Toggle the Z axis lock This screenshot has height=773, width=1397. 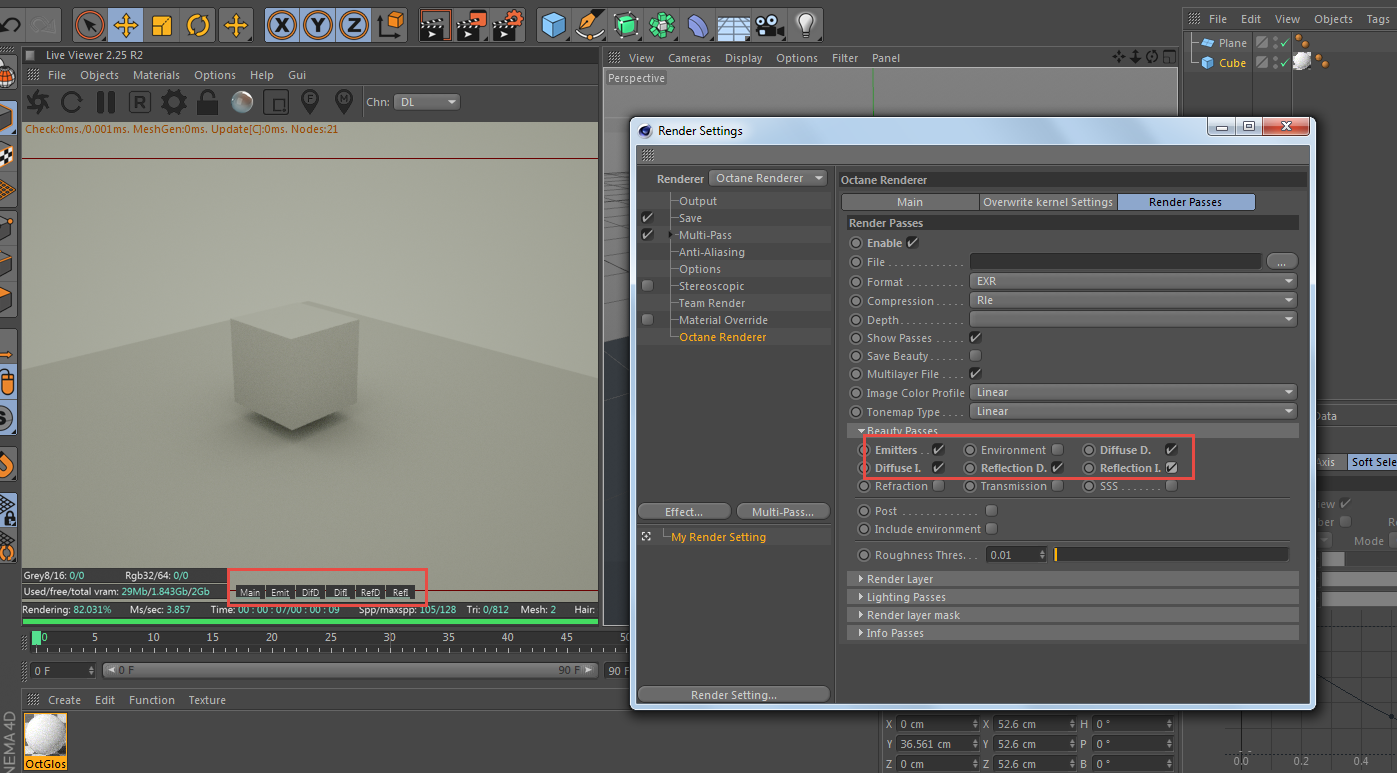click(x=353, y=24)
